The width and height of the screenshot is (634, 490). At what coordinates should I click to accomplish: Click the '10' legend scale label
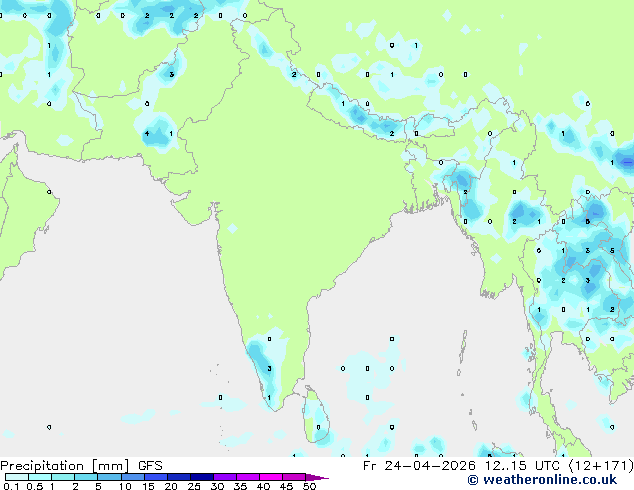tap(125, 486)
